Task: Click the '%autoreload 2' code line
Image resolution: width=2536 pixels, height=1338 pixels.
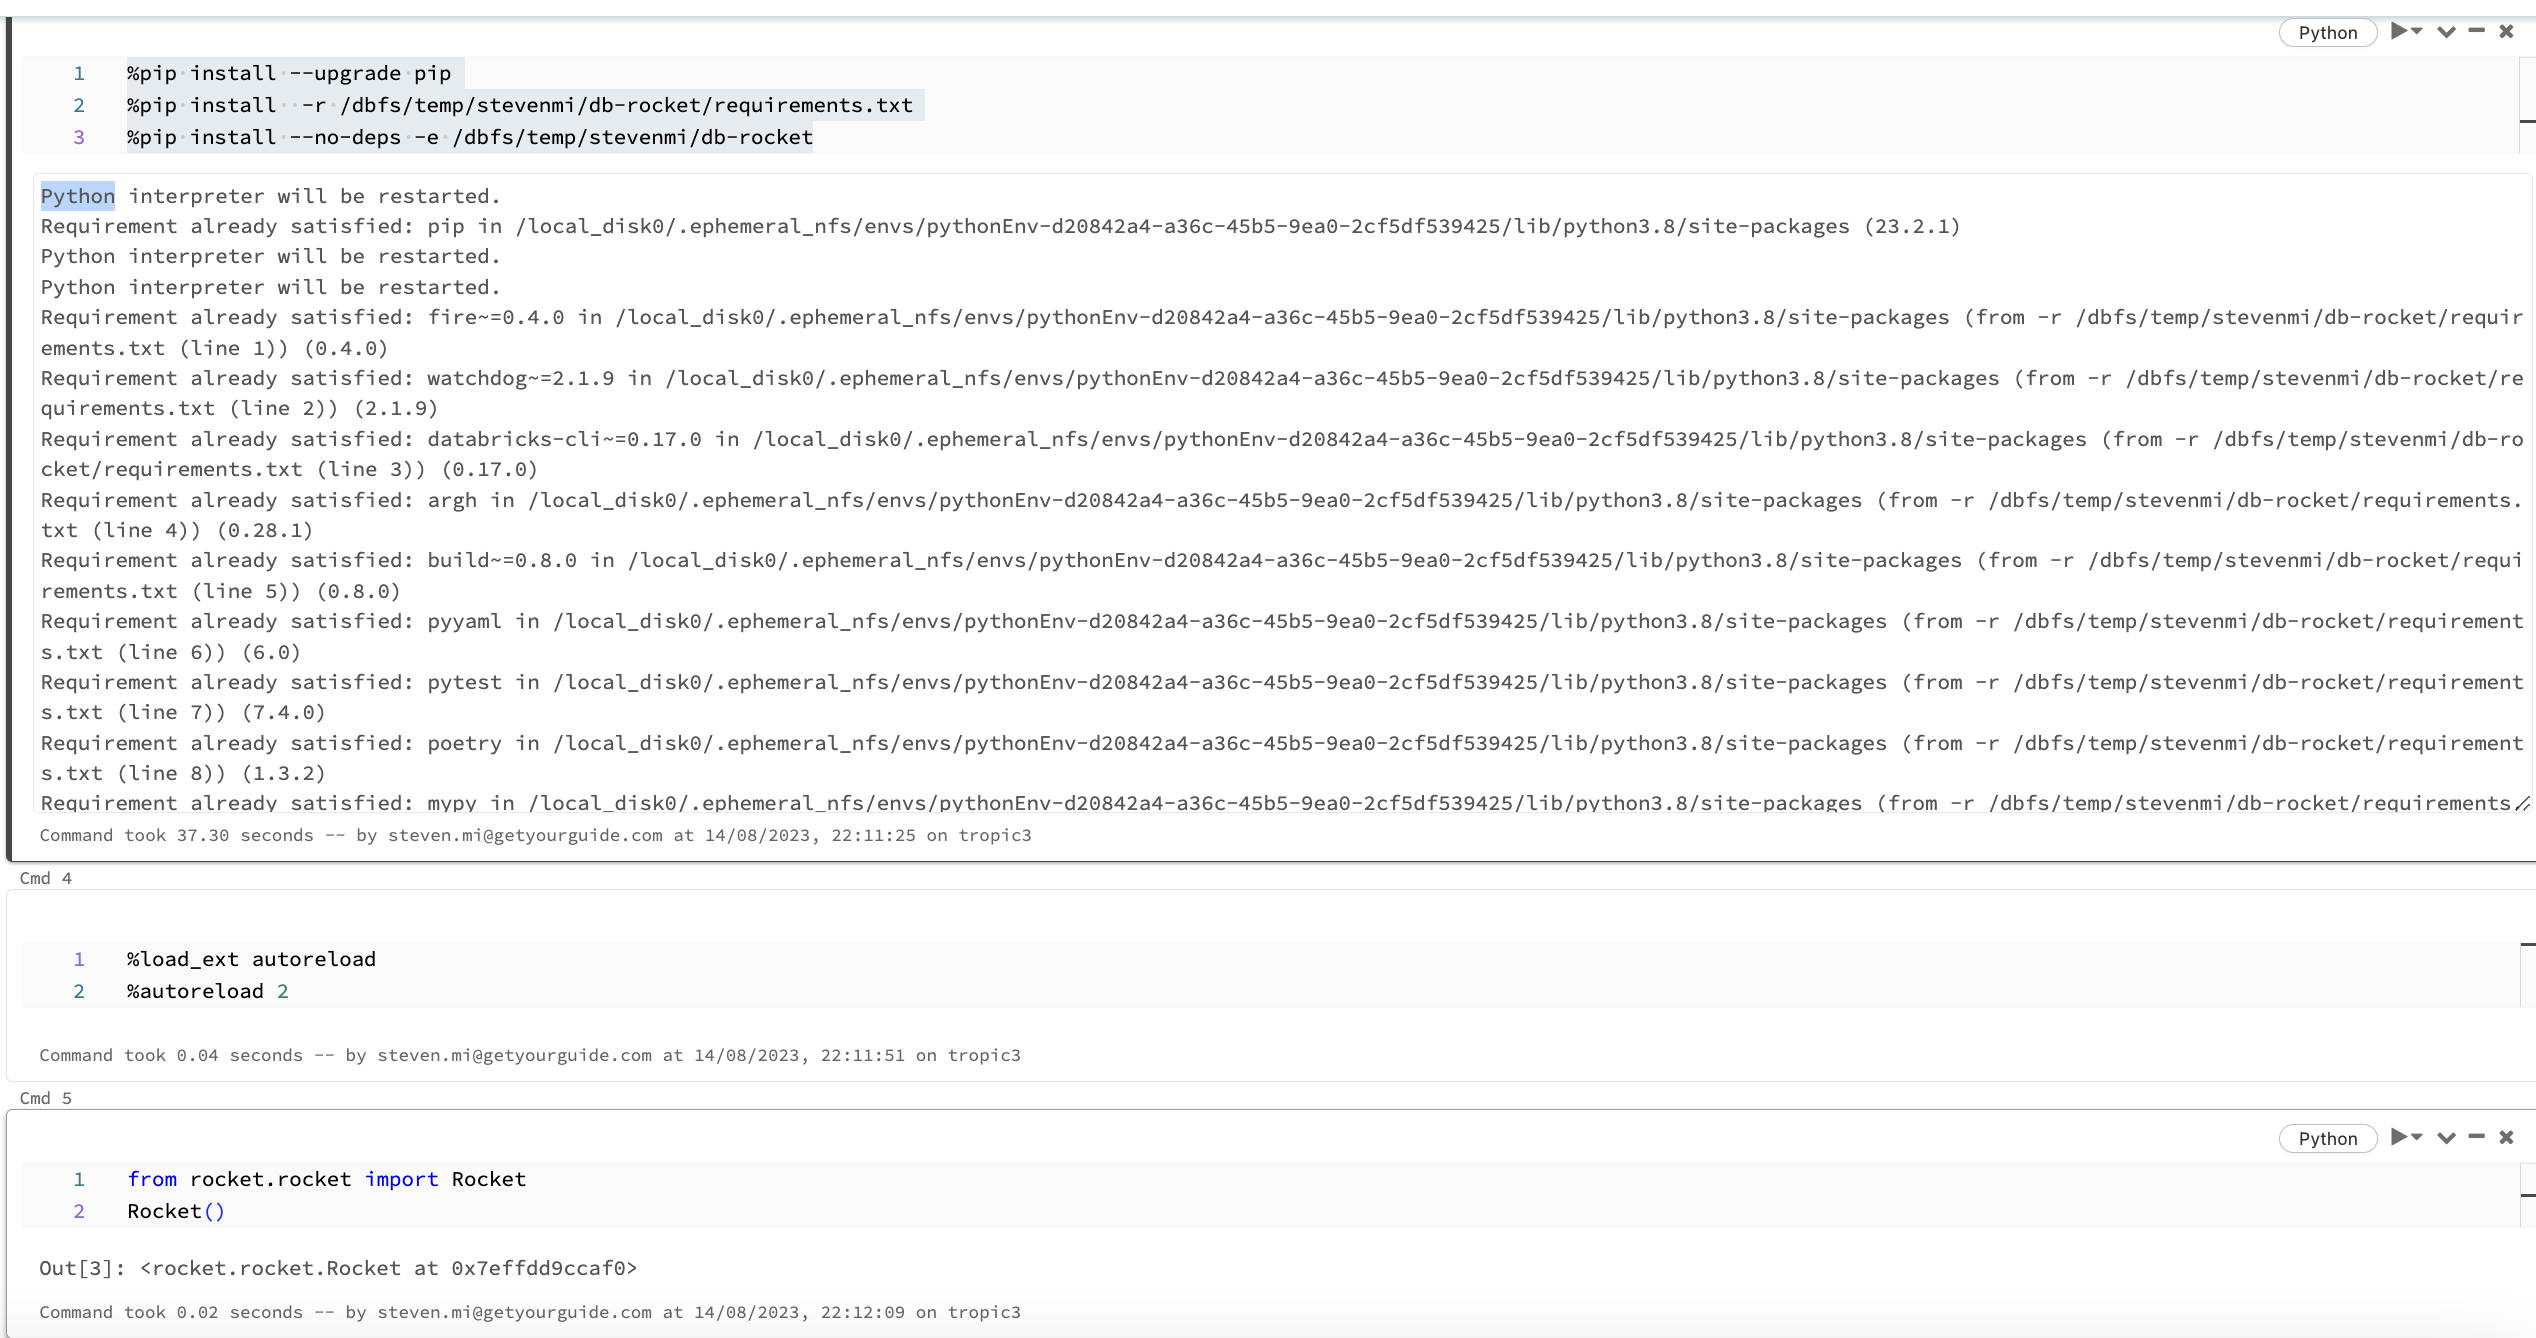Action: [208, 991]
